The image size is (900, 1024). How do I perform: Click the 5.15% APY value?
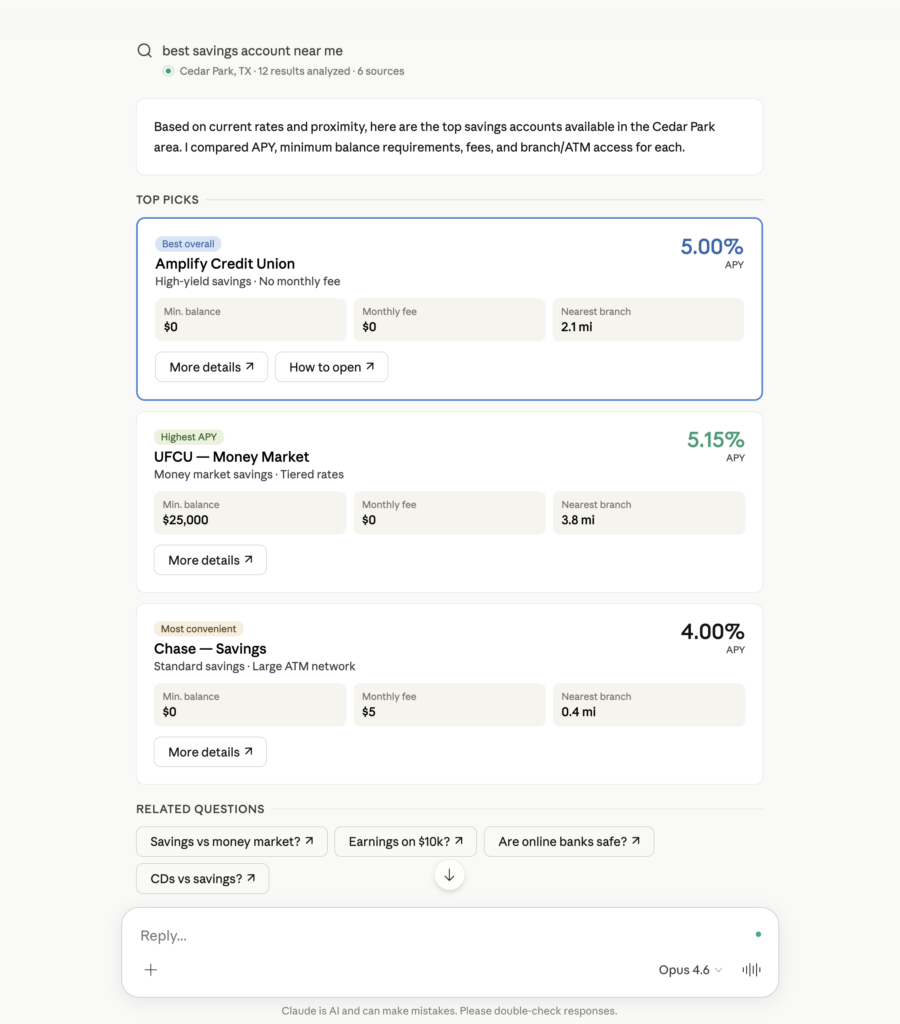(x=715, y=440)
